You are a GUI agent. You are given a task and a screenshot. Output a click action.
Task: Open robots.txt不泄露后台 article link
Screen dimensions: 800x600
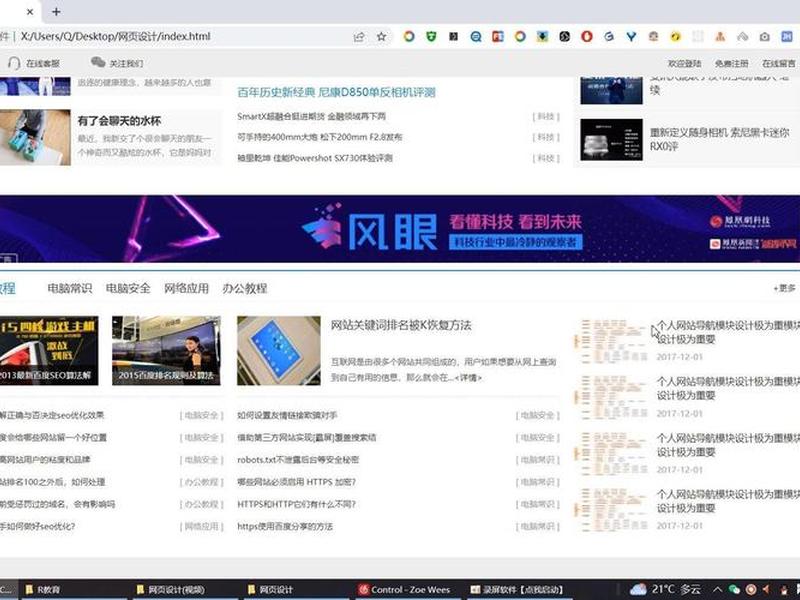pos(298,460)
